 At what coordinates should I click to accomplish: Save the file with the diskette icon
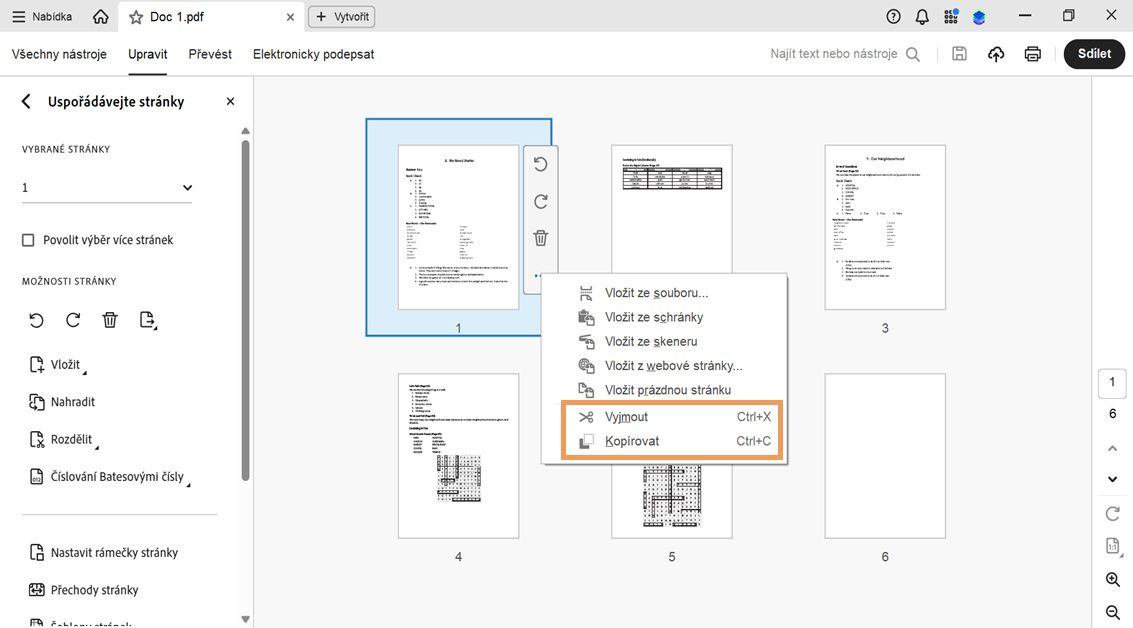coord(959,53)
